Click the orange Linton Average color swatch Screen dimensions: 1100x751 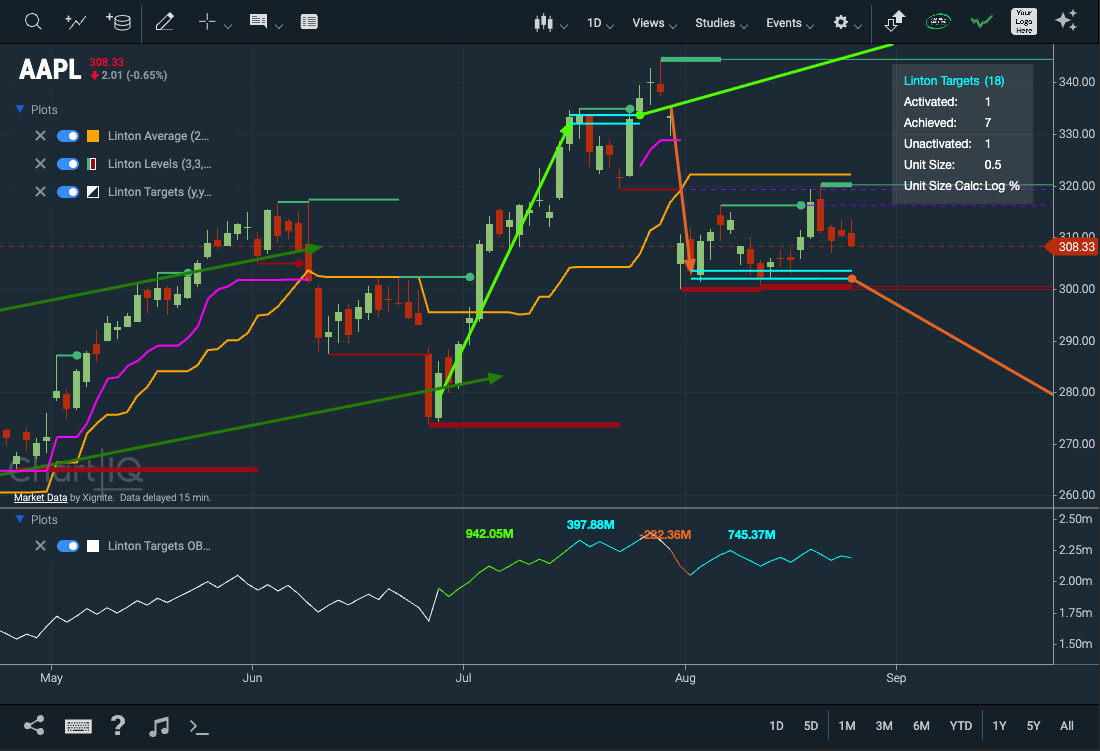click(x=93, y=136)
